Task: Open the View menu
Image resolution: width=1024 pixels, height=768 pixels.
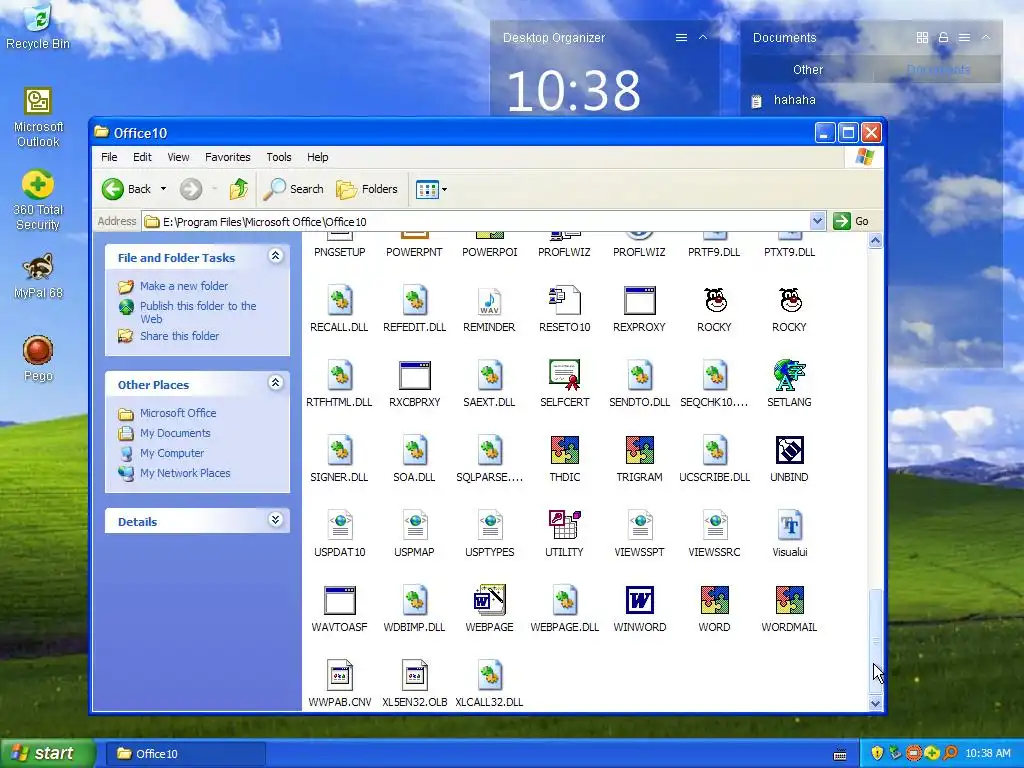Action: pyautogui.click(x=178, y=157)
